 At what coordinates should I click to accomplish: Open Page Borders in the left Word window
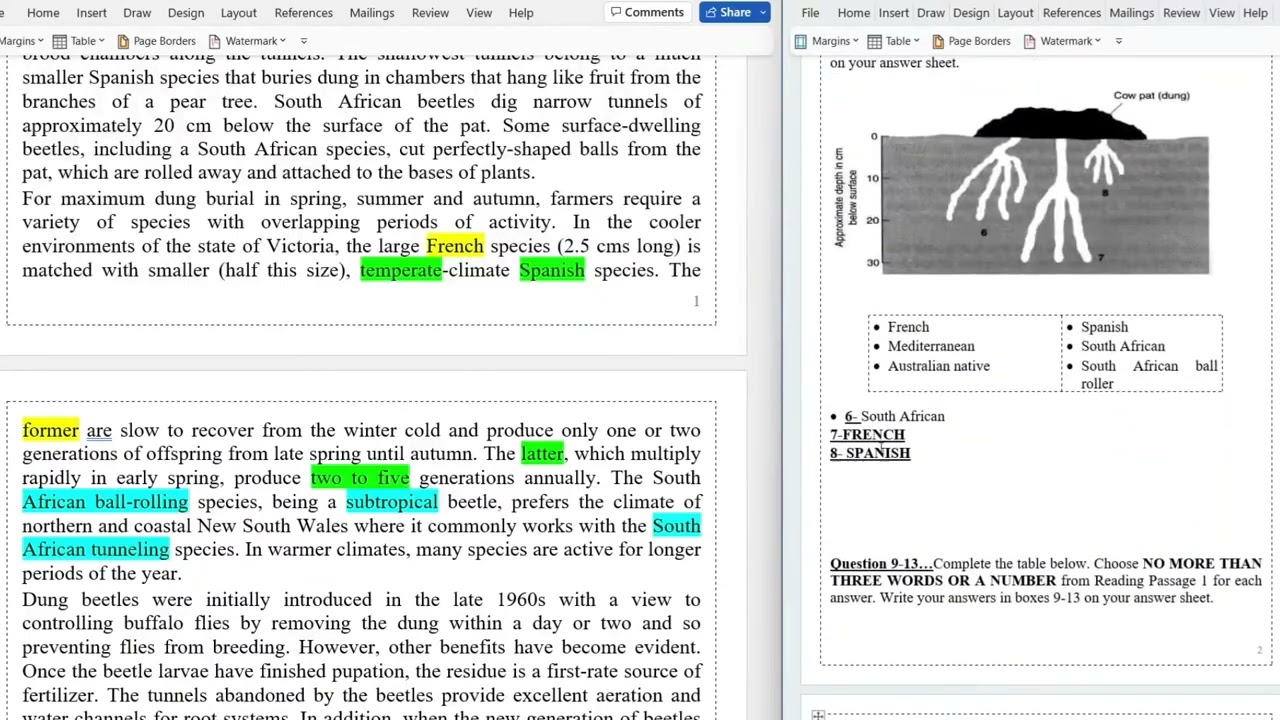[x=156, y=41]
